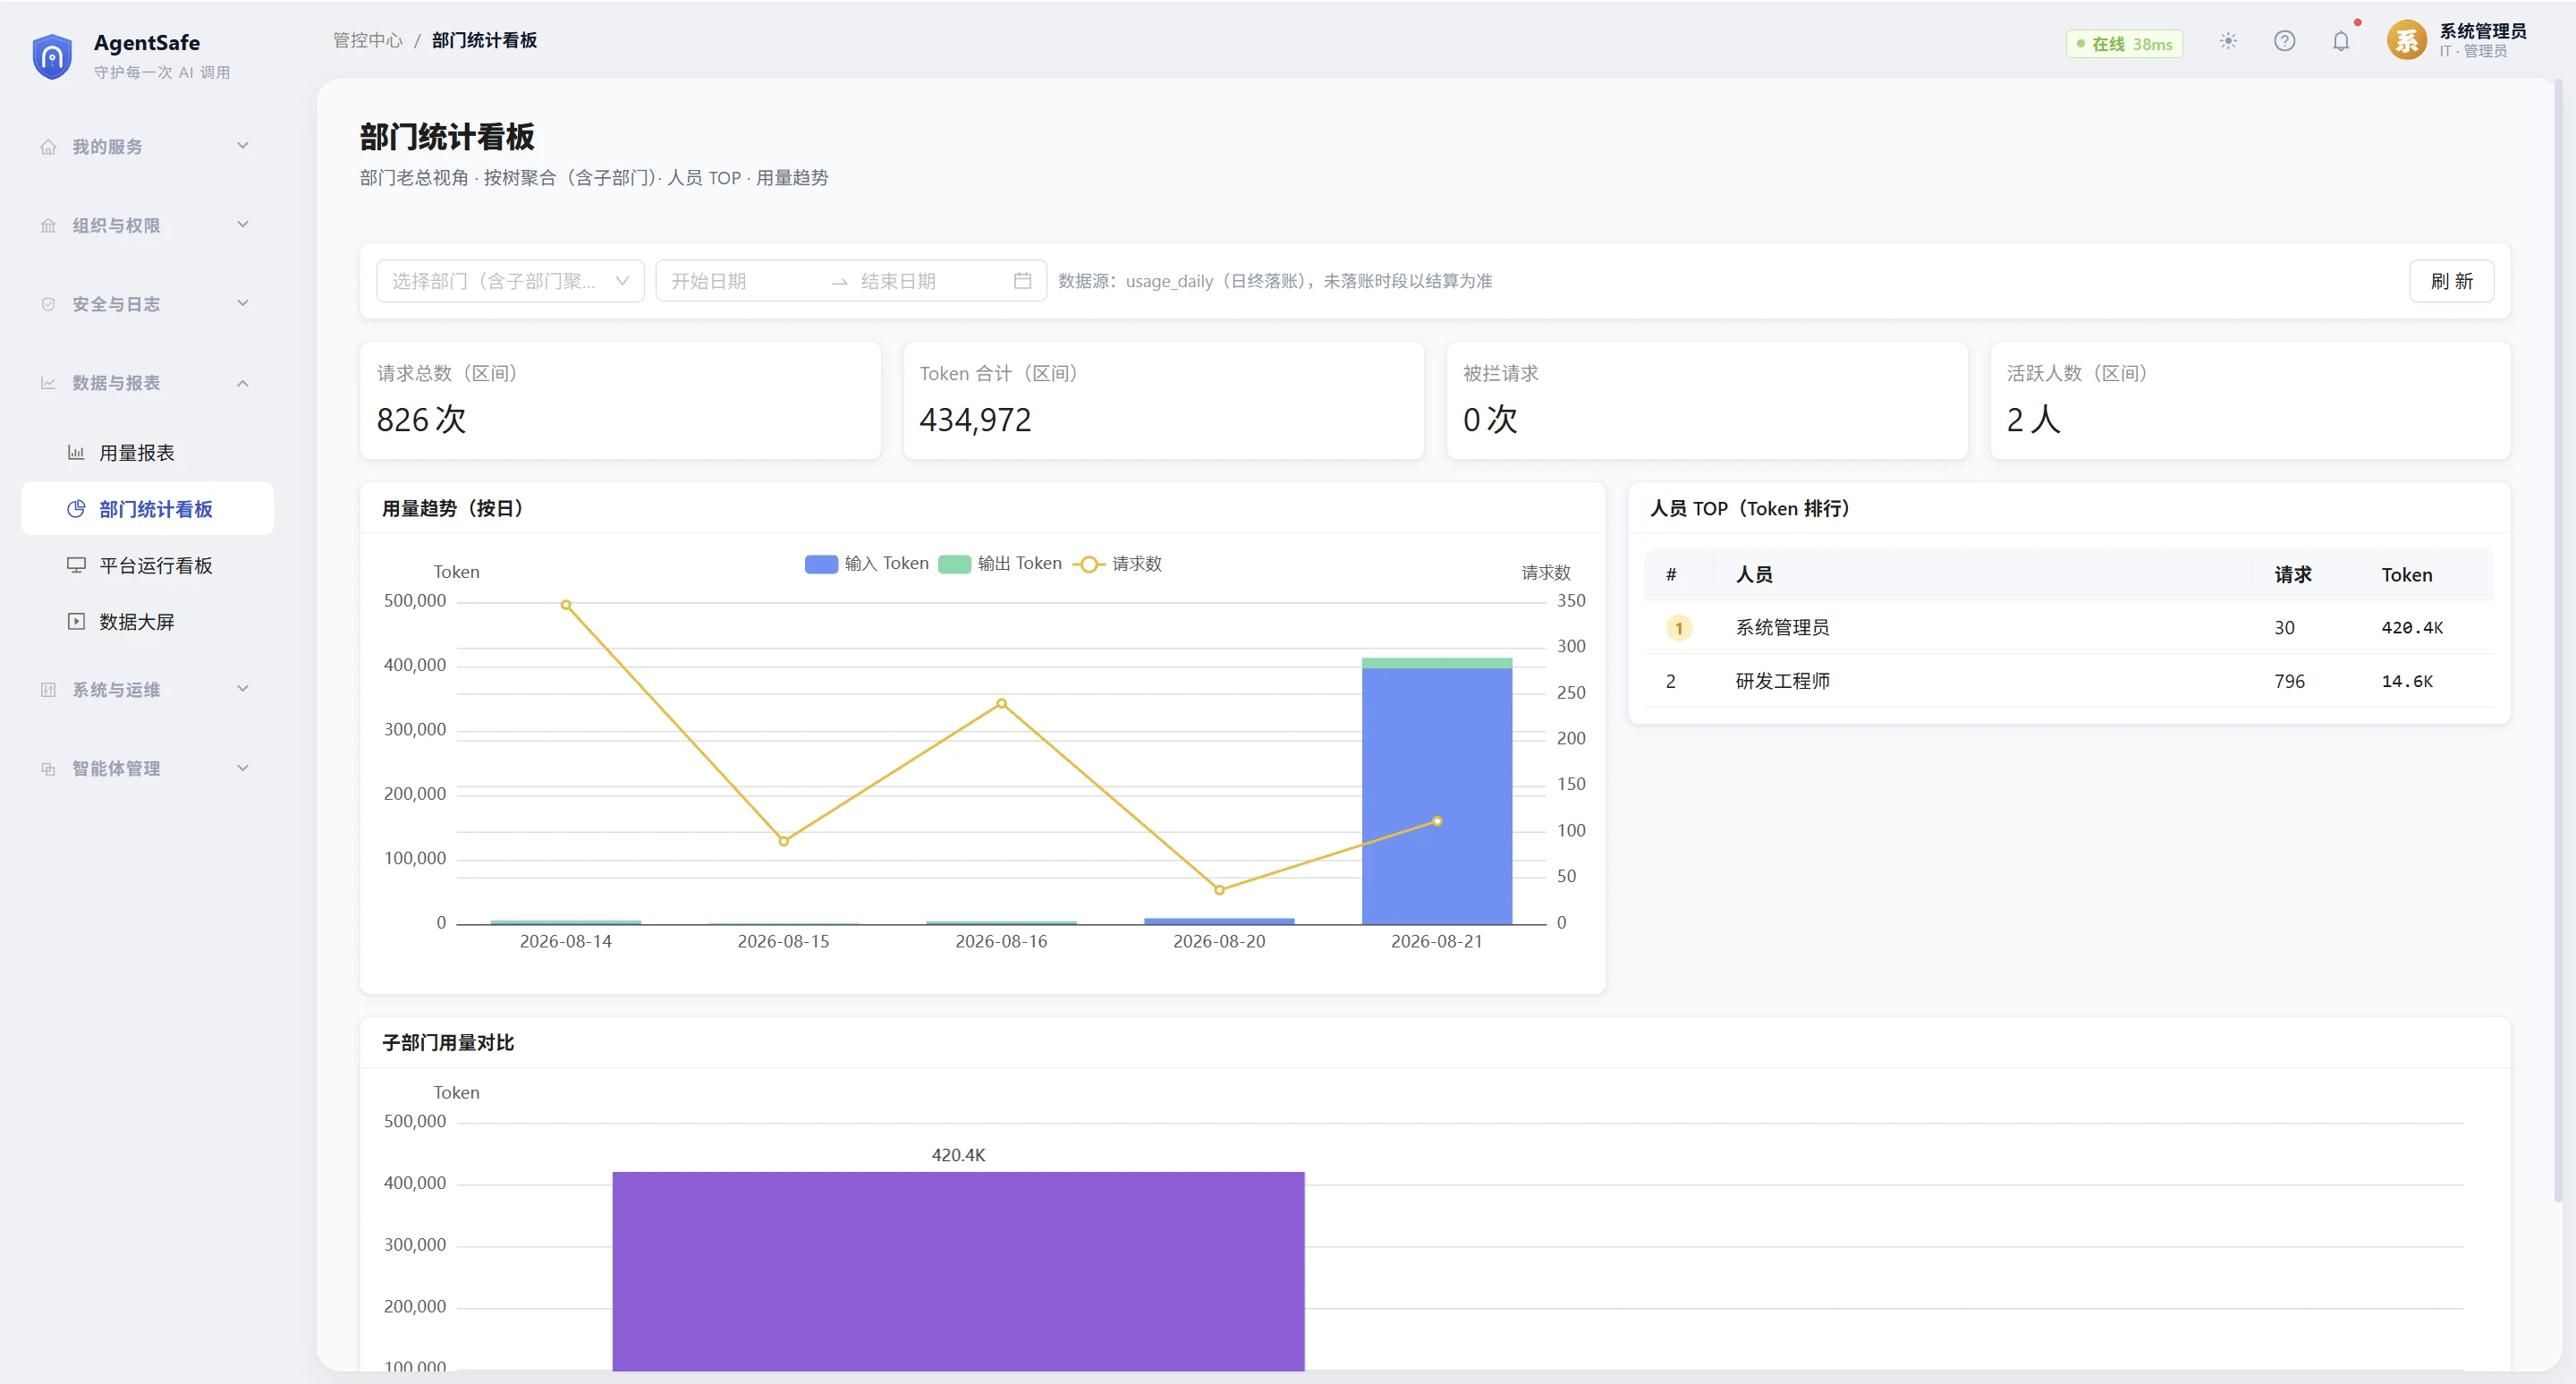Open 数据大屏 menu item

tap(147, 621)
